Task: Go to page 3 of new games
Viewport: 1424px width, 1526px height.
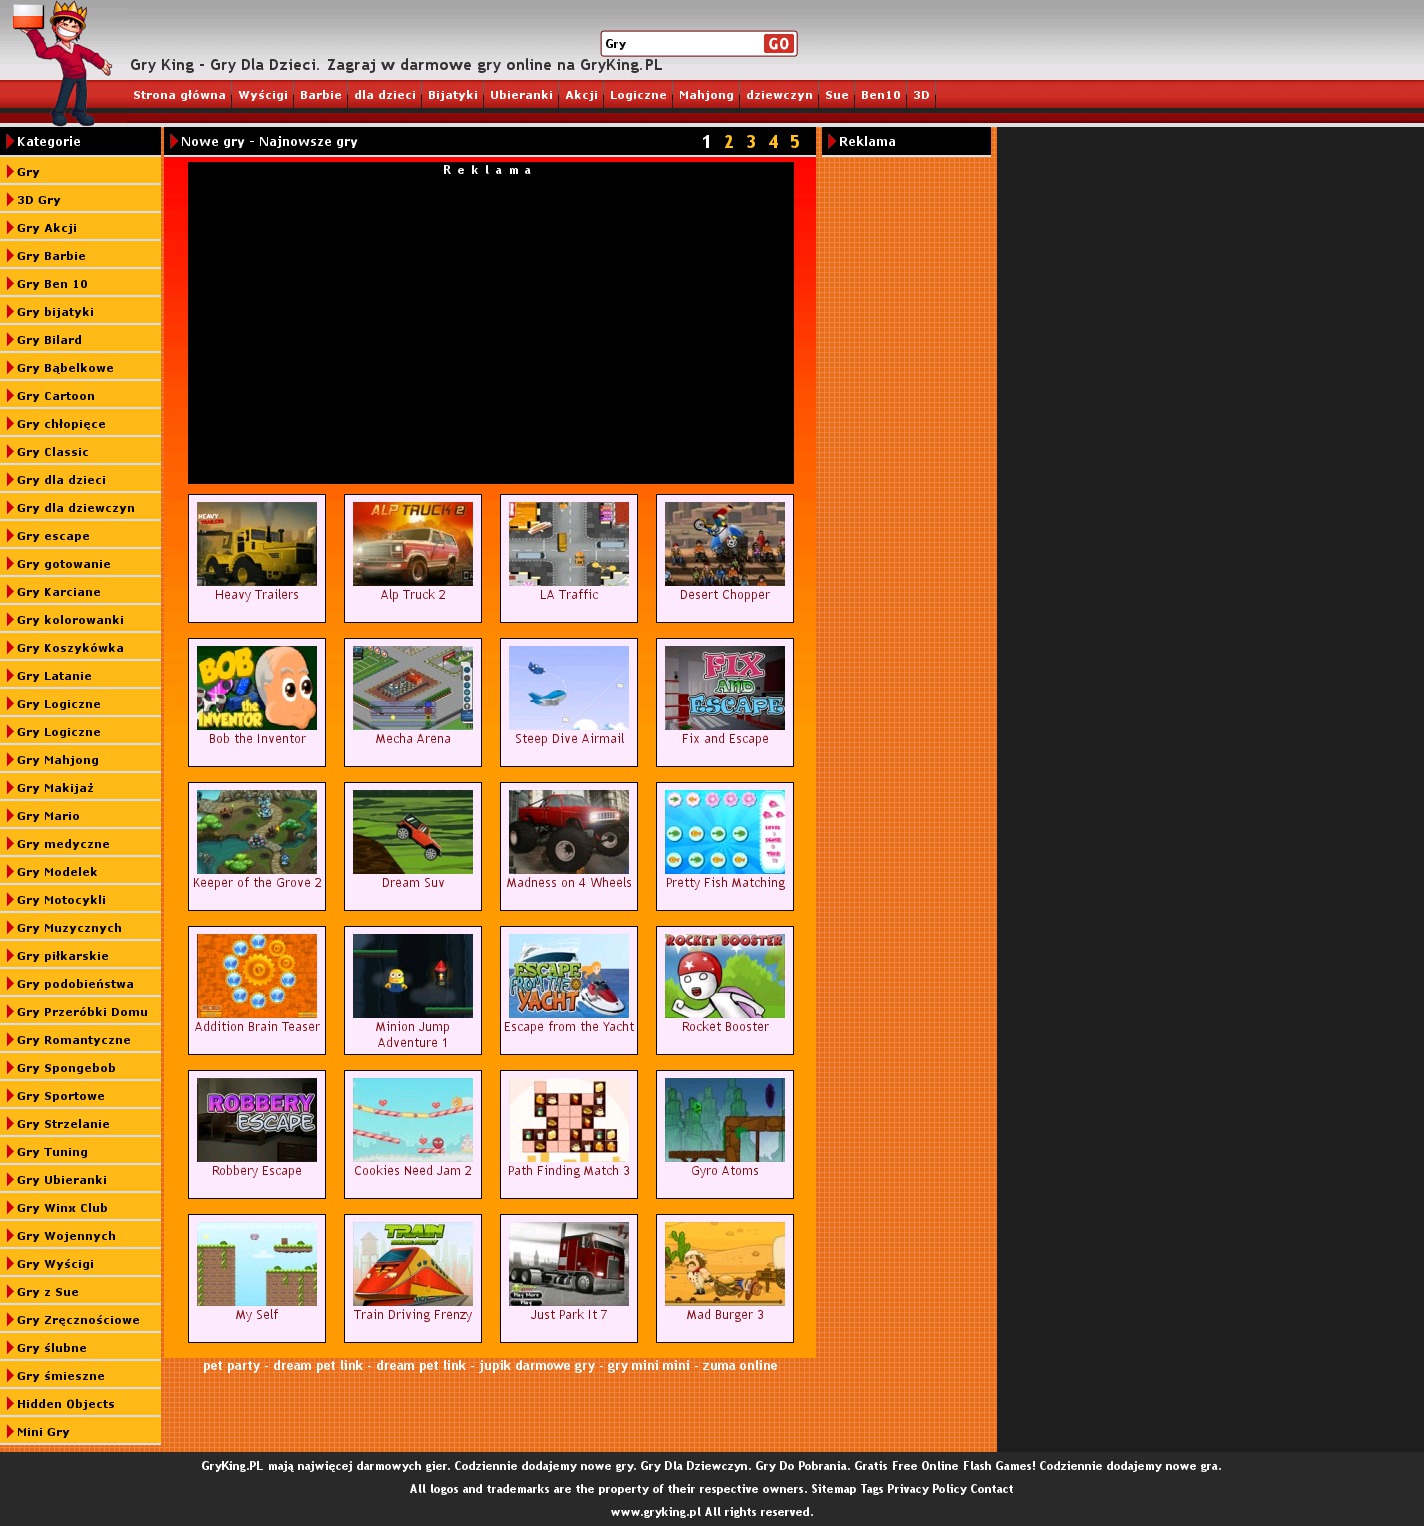Action: tap(751, 142)
